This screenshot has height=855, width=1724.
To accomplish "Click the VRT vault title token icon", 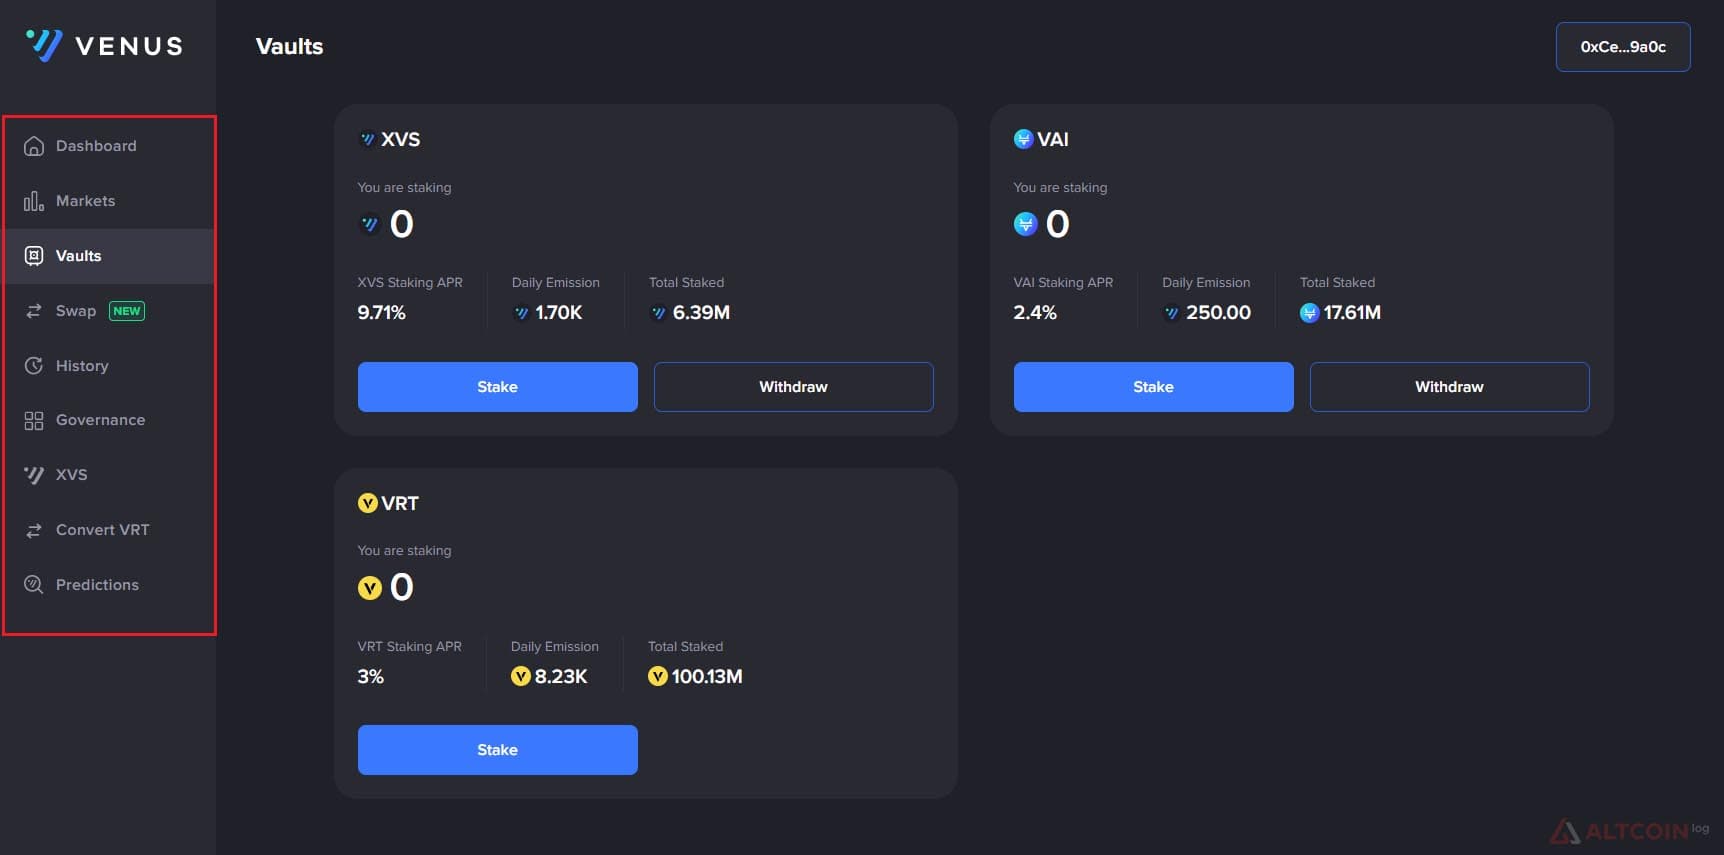I will coord(368,503).
